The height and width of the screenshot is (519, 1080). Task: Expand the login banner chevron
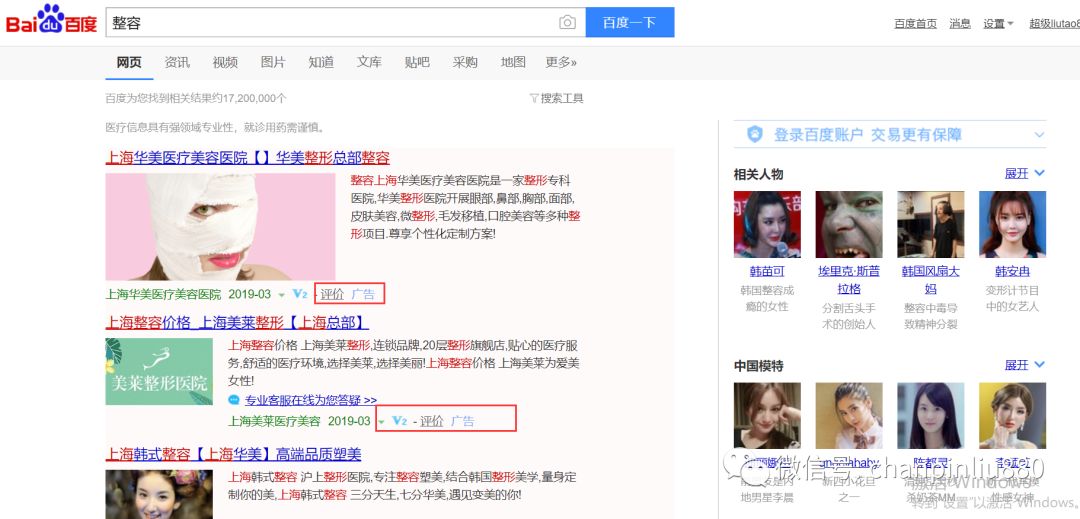1039,135
